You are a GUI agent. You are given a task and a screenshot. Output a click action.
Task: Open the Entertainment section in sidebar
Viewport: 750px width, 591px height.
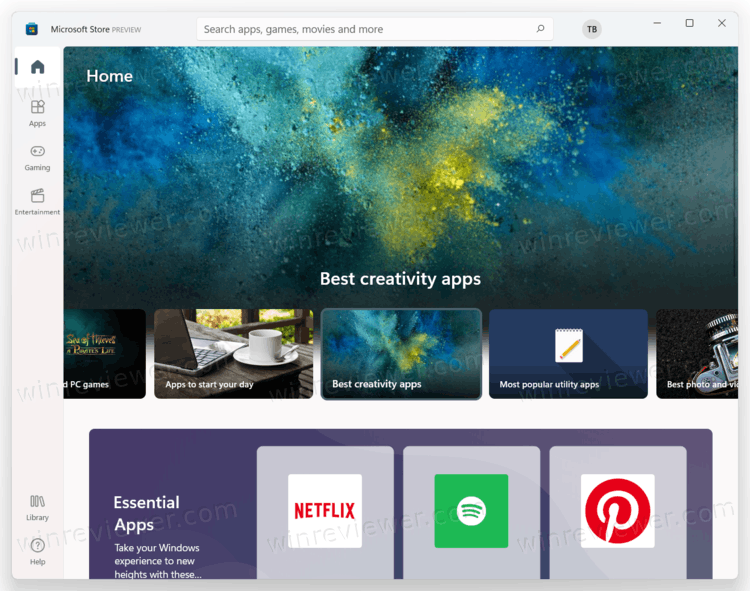(37, 202)
